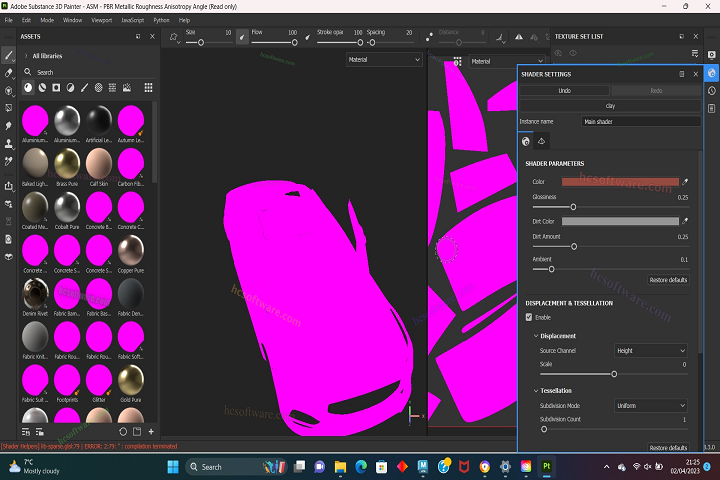The image size is (720, 480).
Task: Toggle the Enable displacement checkbox
Action: (529, 317)
